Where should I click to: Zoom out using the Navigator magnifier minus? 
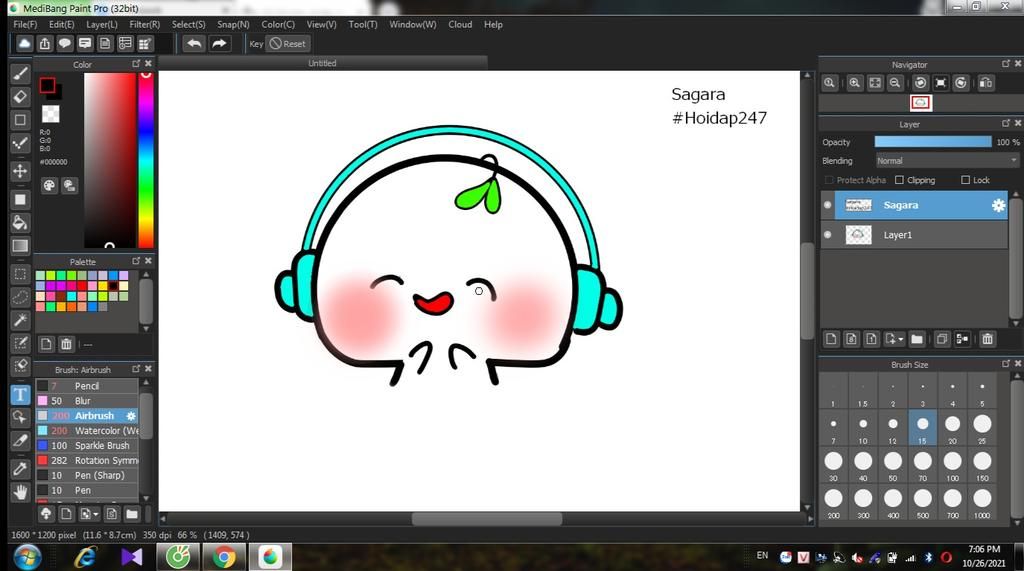(x=895, y=83)
